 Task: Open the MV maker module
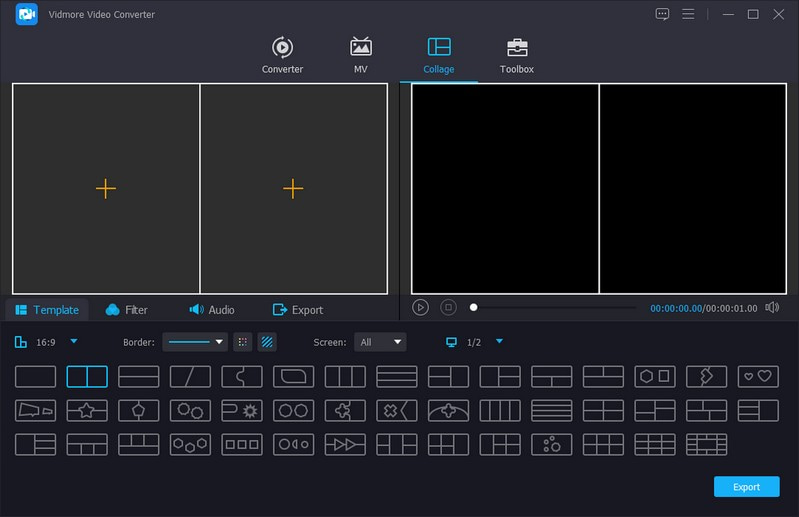[360, 55]
